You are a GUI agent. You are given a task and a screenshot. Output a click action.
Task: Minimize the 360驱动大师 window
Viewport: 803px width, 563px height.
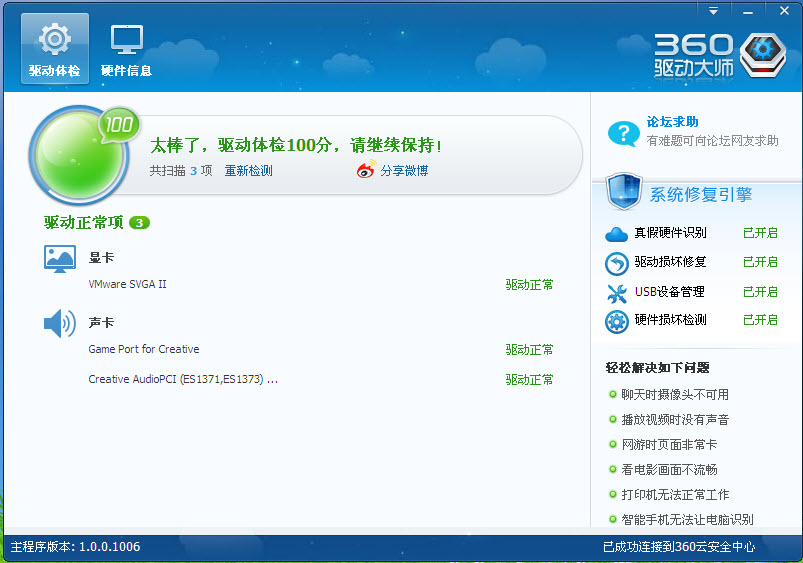[x=748, y=11]
